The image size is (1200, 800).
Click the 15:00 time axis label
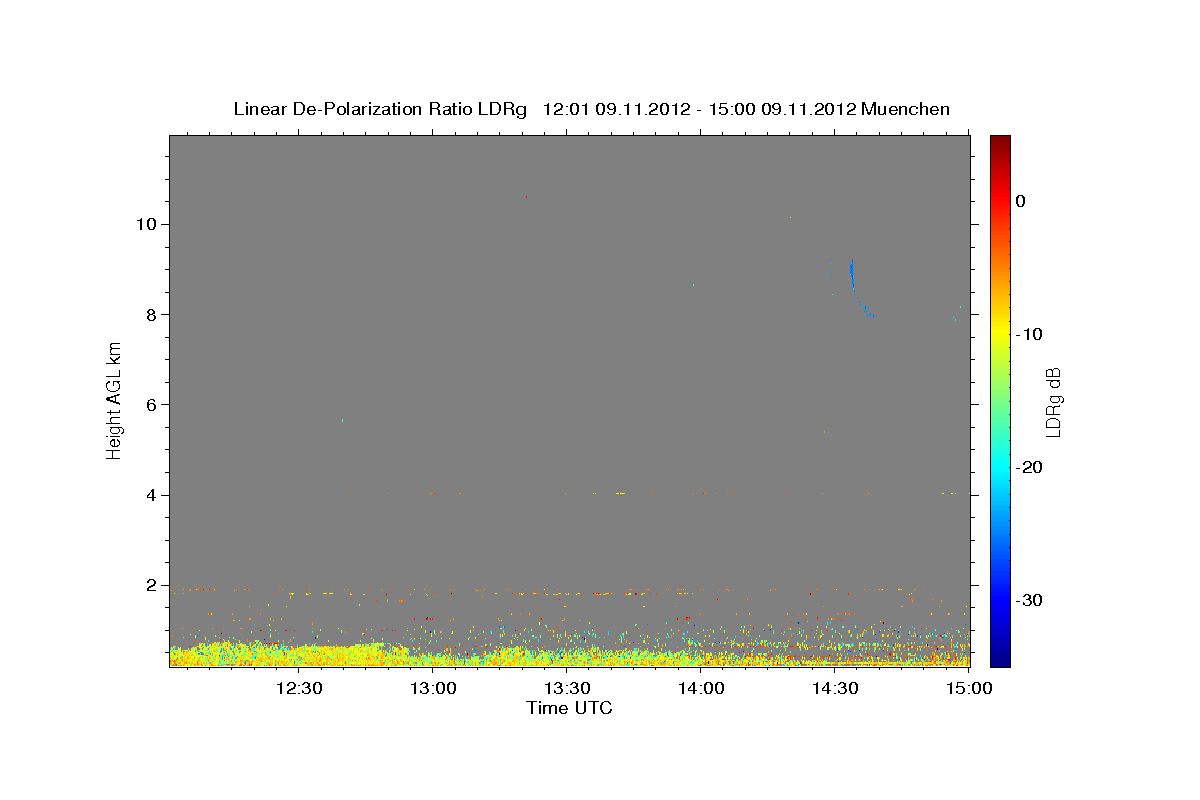[968, 688]
